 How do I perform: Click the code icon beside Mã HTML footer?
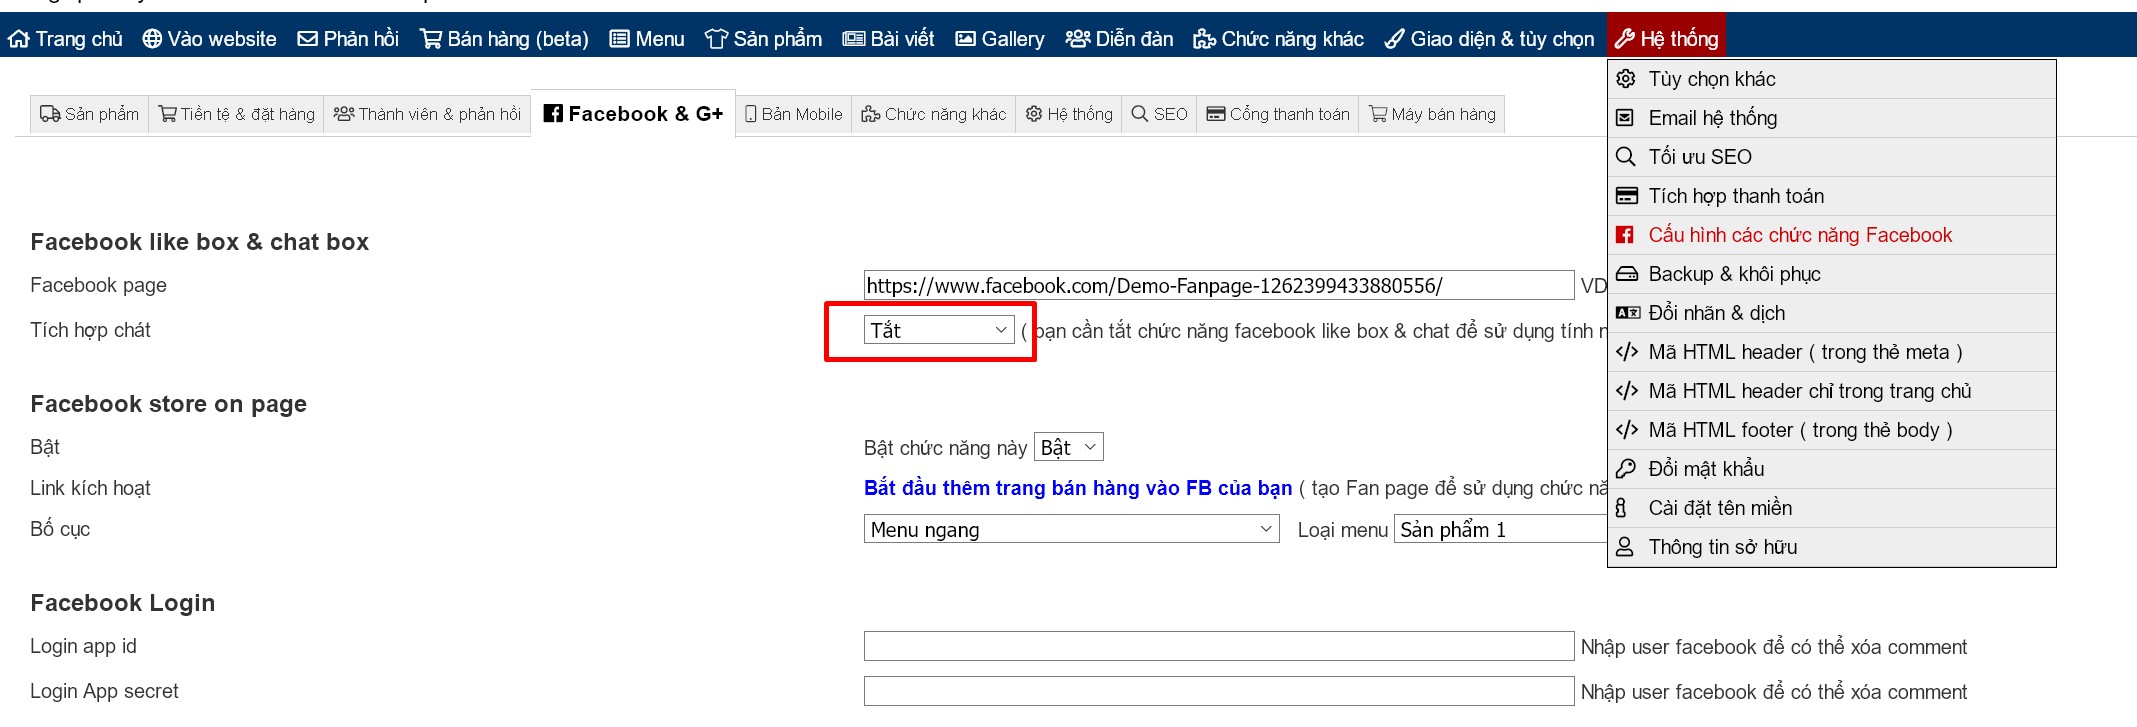1627,430
